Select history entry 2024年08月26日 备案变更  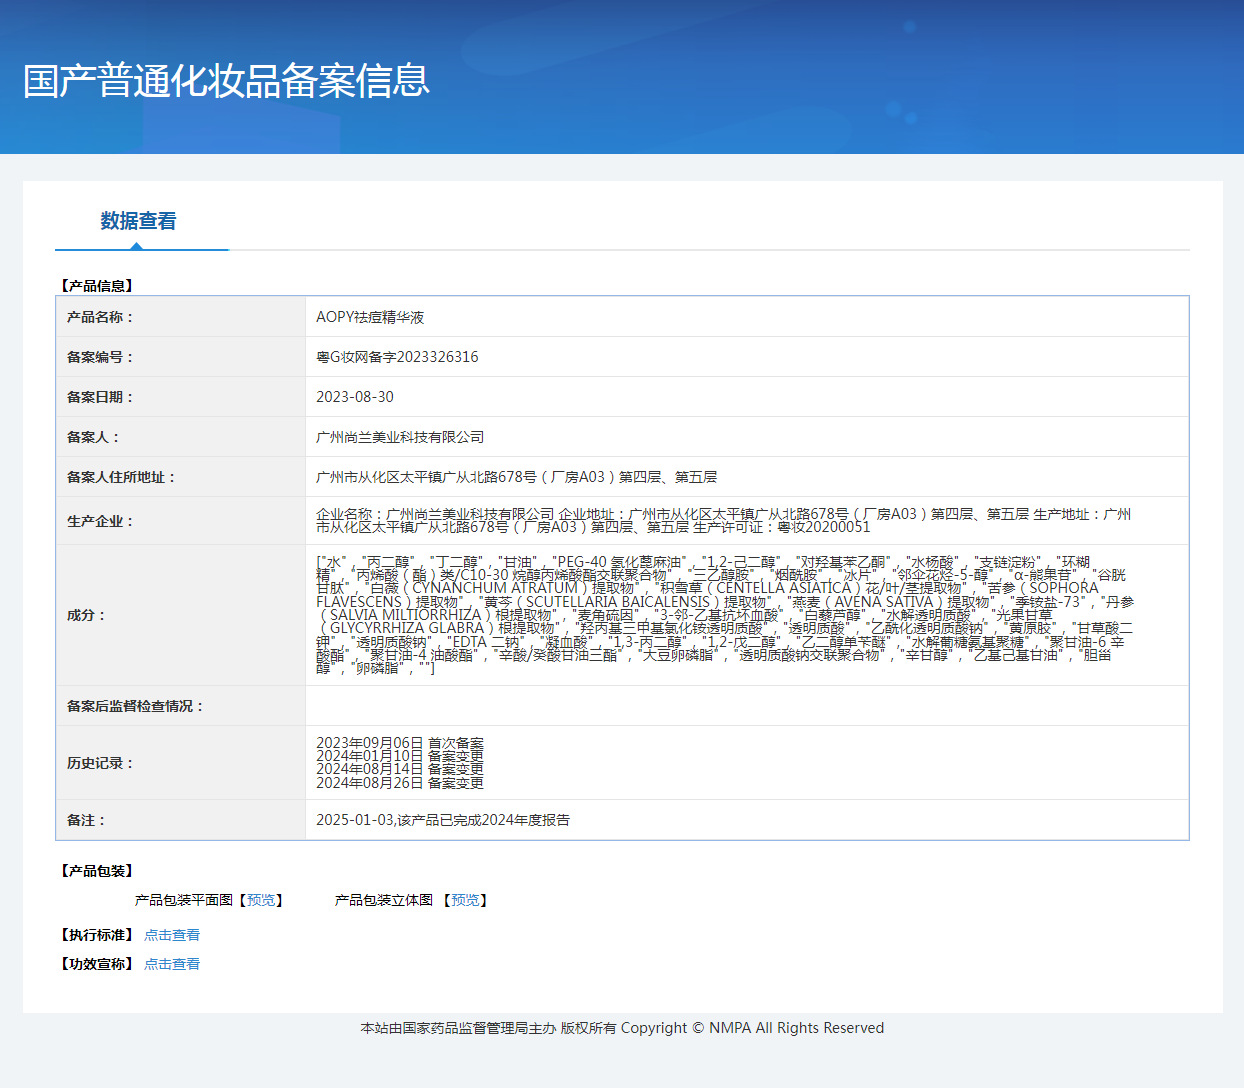(x=399, y=782)
